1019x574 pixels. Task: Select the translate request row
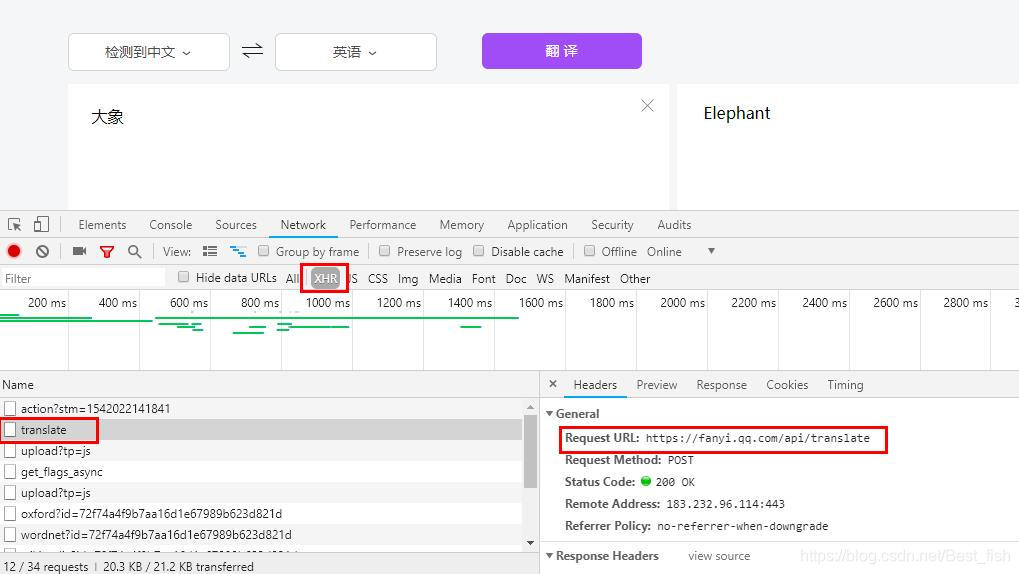point(261,430)
